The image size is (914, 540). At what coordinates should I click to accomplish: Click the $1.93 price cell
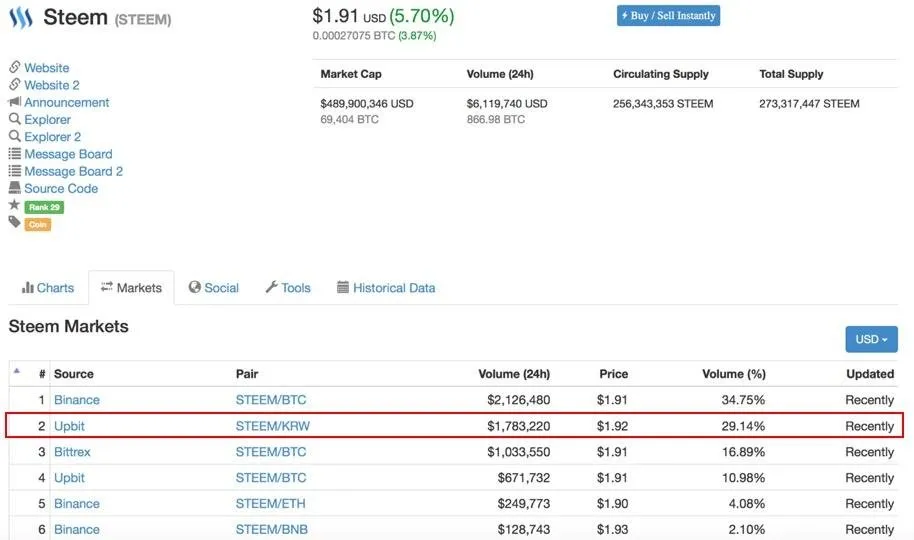pyautogui.click(x=613, y=530)
